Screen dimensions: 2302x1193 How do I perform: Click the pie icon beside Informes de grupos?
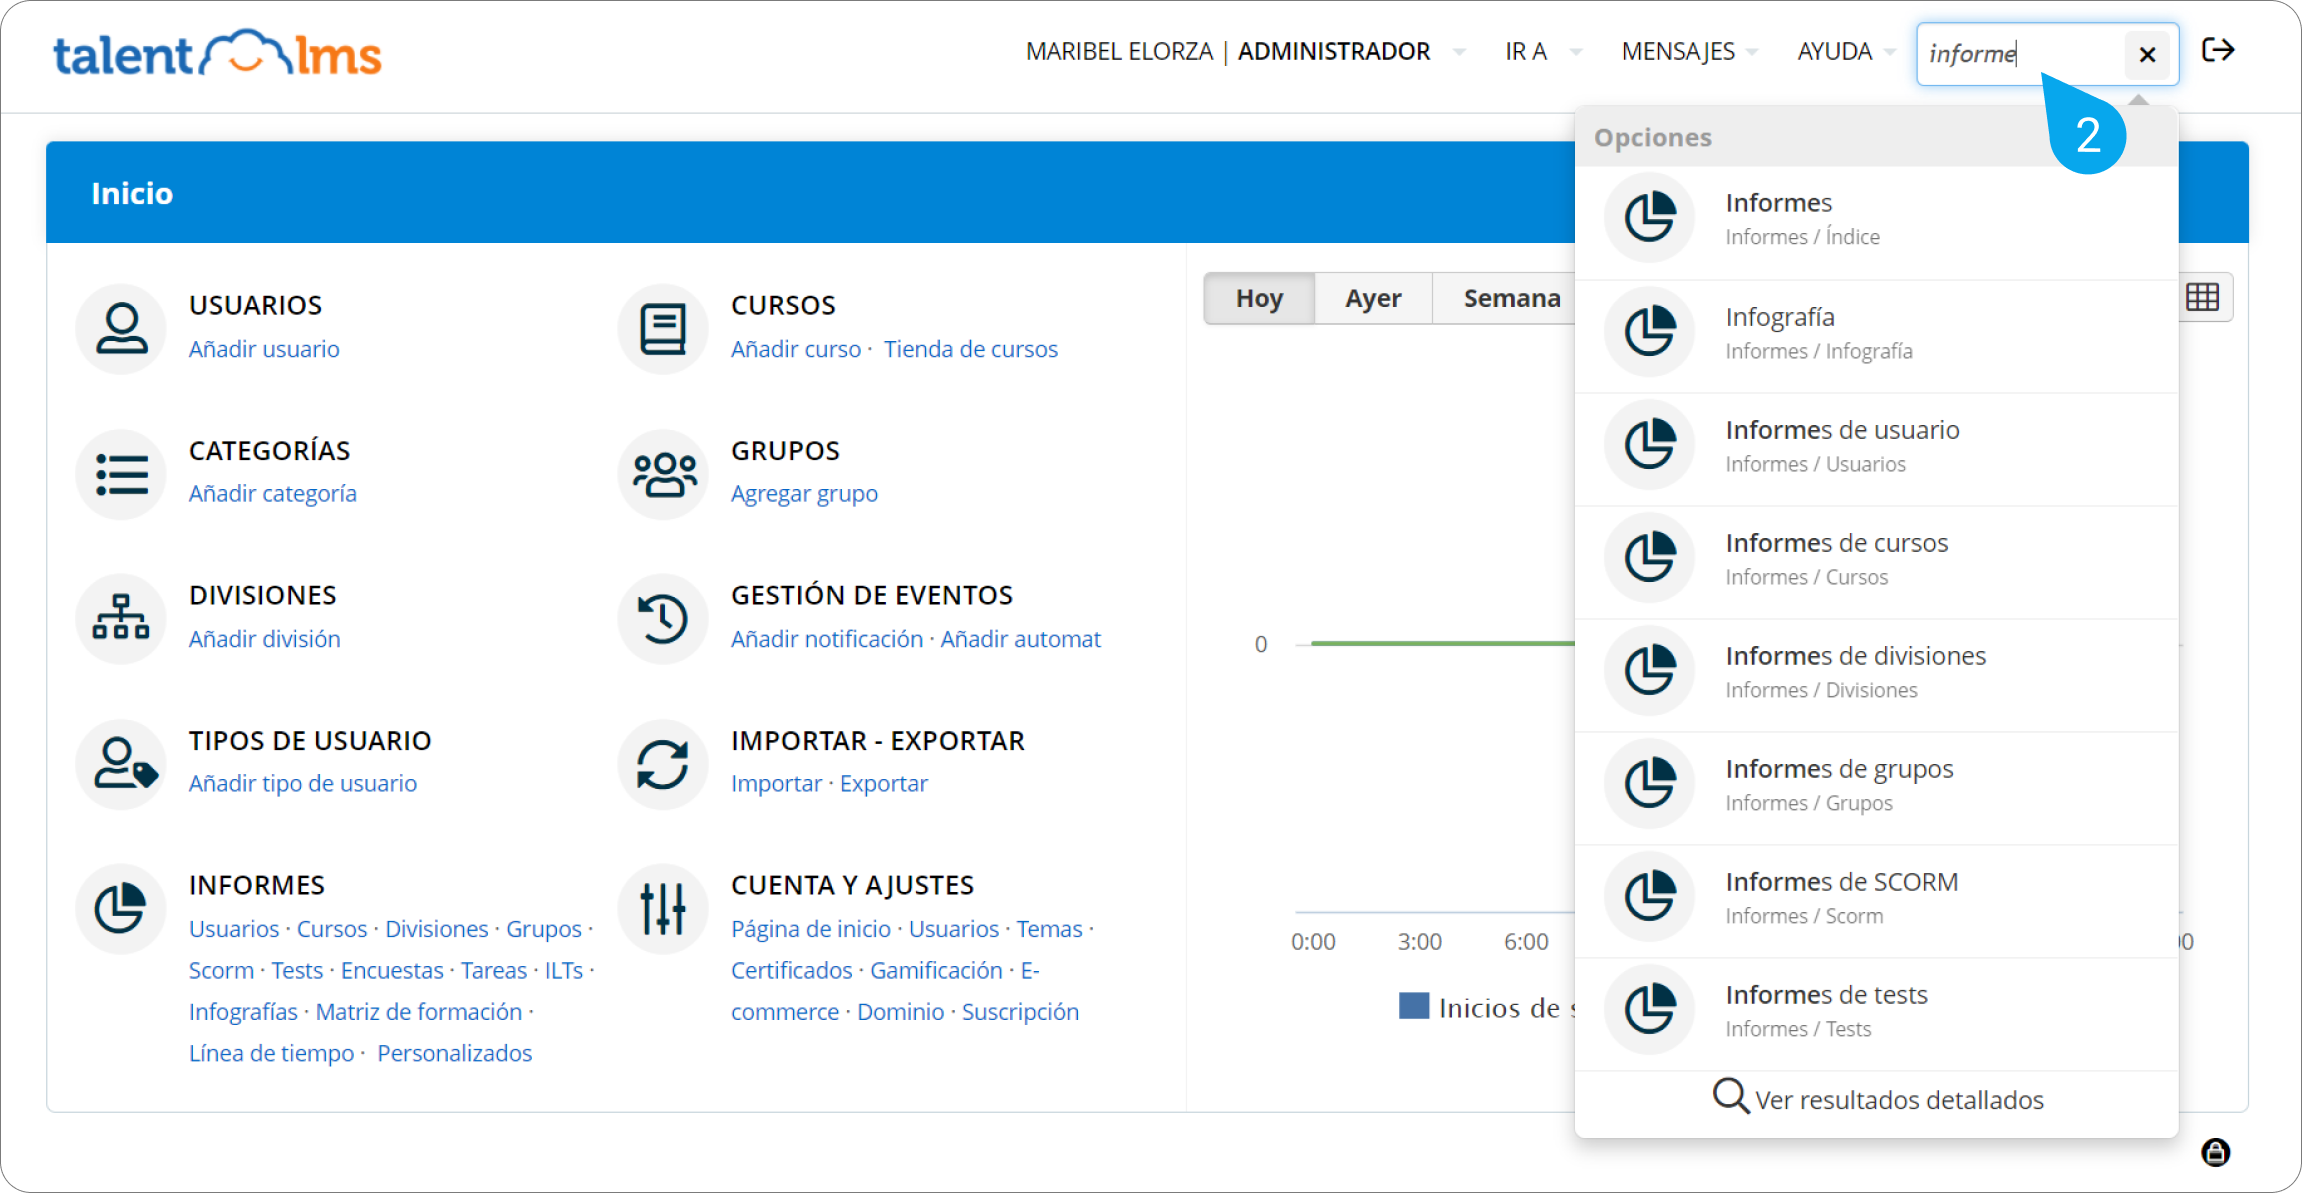[1649, 783]
